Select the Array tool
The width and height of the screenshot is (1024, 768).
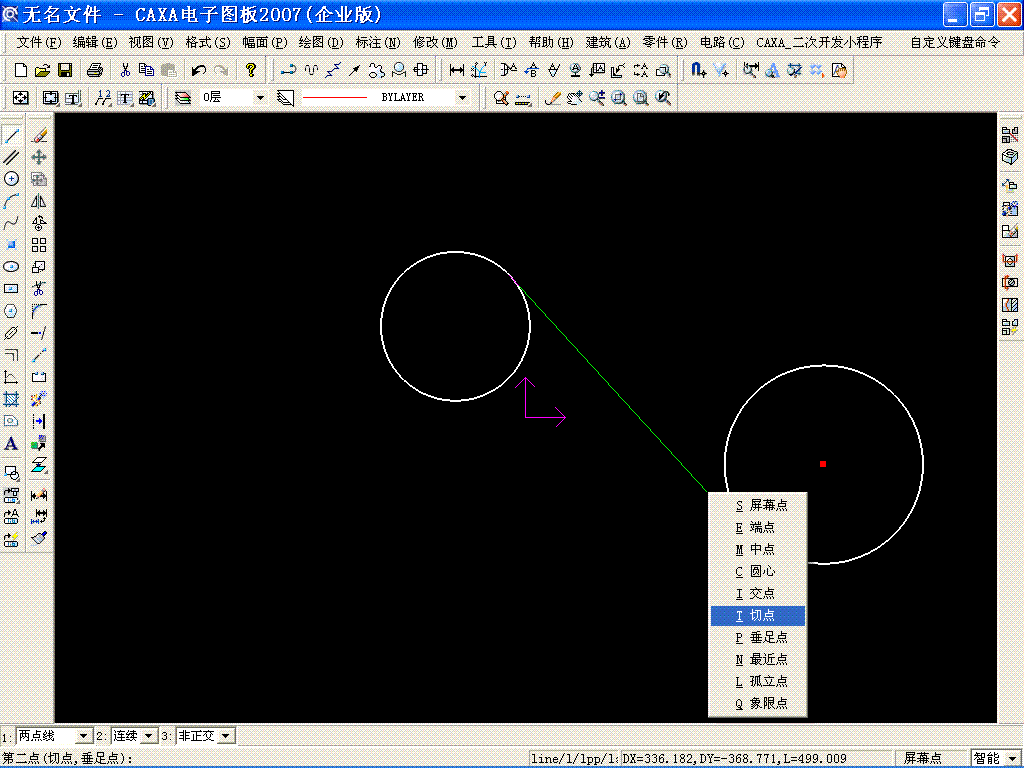point(39,245)
